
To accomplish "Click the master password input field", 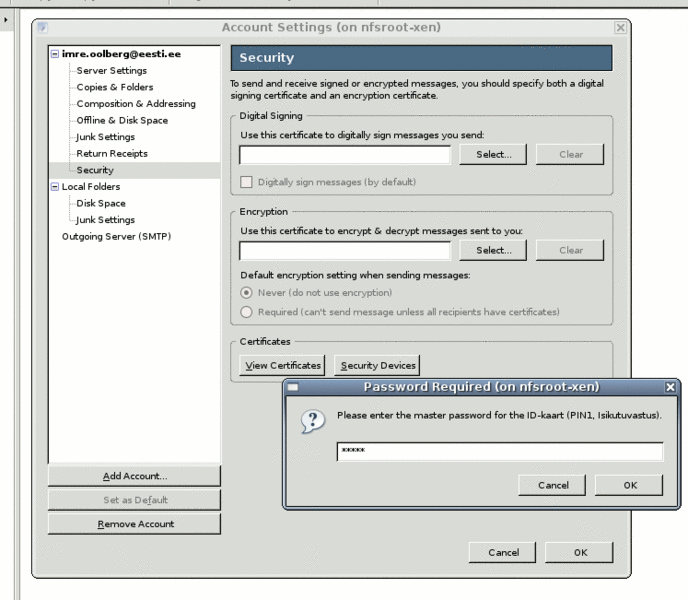I will (x=499, y=452).
